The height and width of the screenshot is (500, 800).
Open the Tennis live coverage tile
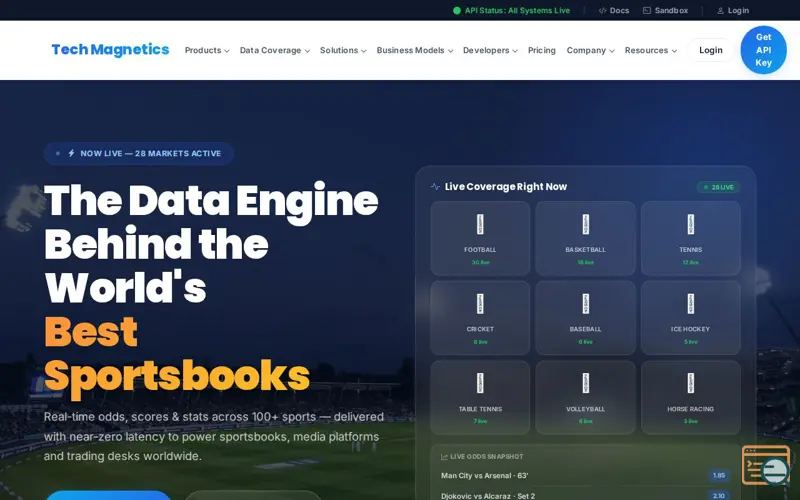pyautogui.click(x=690, y=238)
